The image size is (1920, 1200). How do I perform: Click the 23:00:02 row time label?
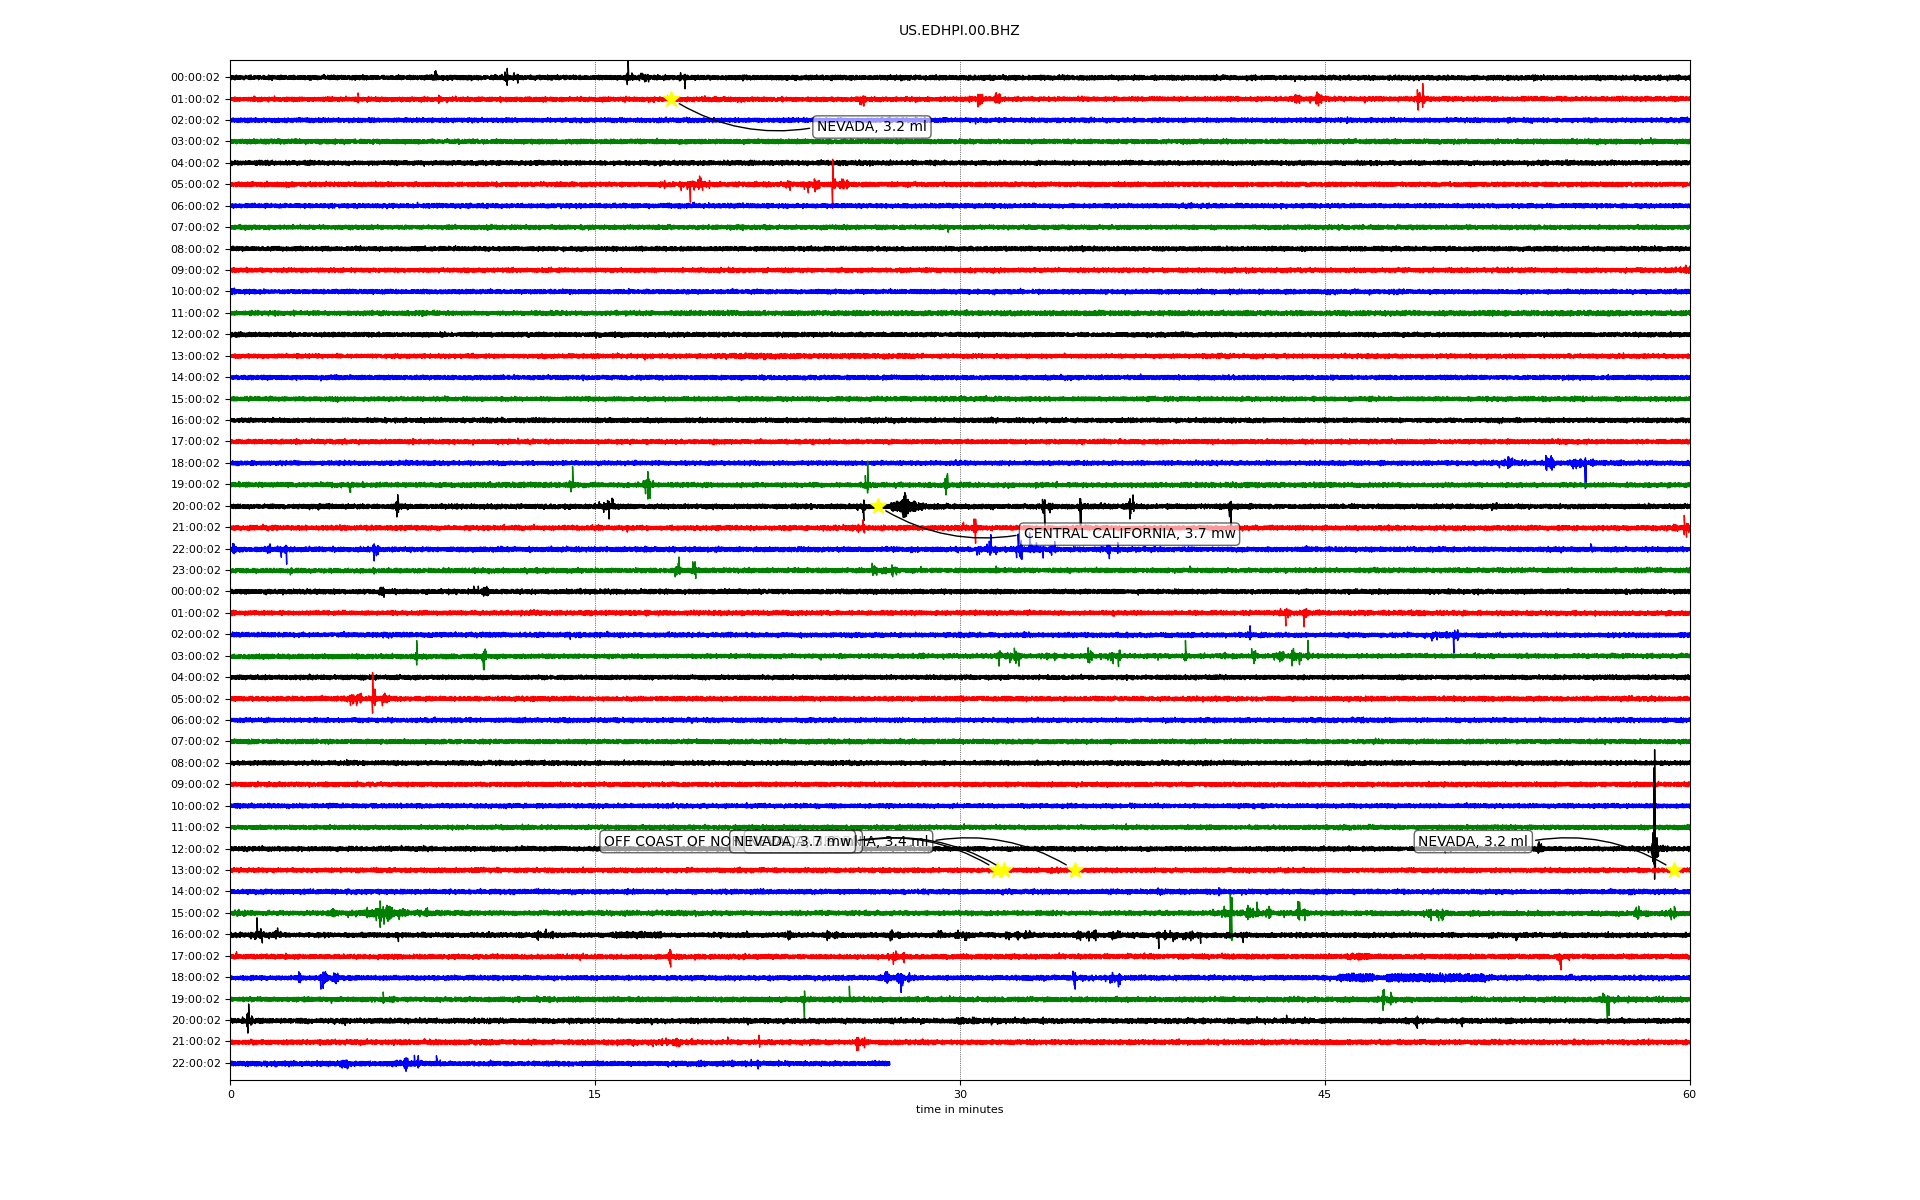(195, 571)
